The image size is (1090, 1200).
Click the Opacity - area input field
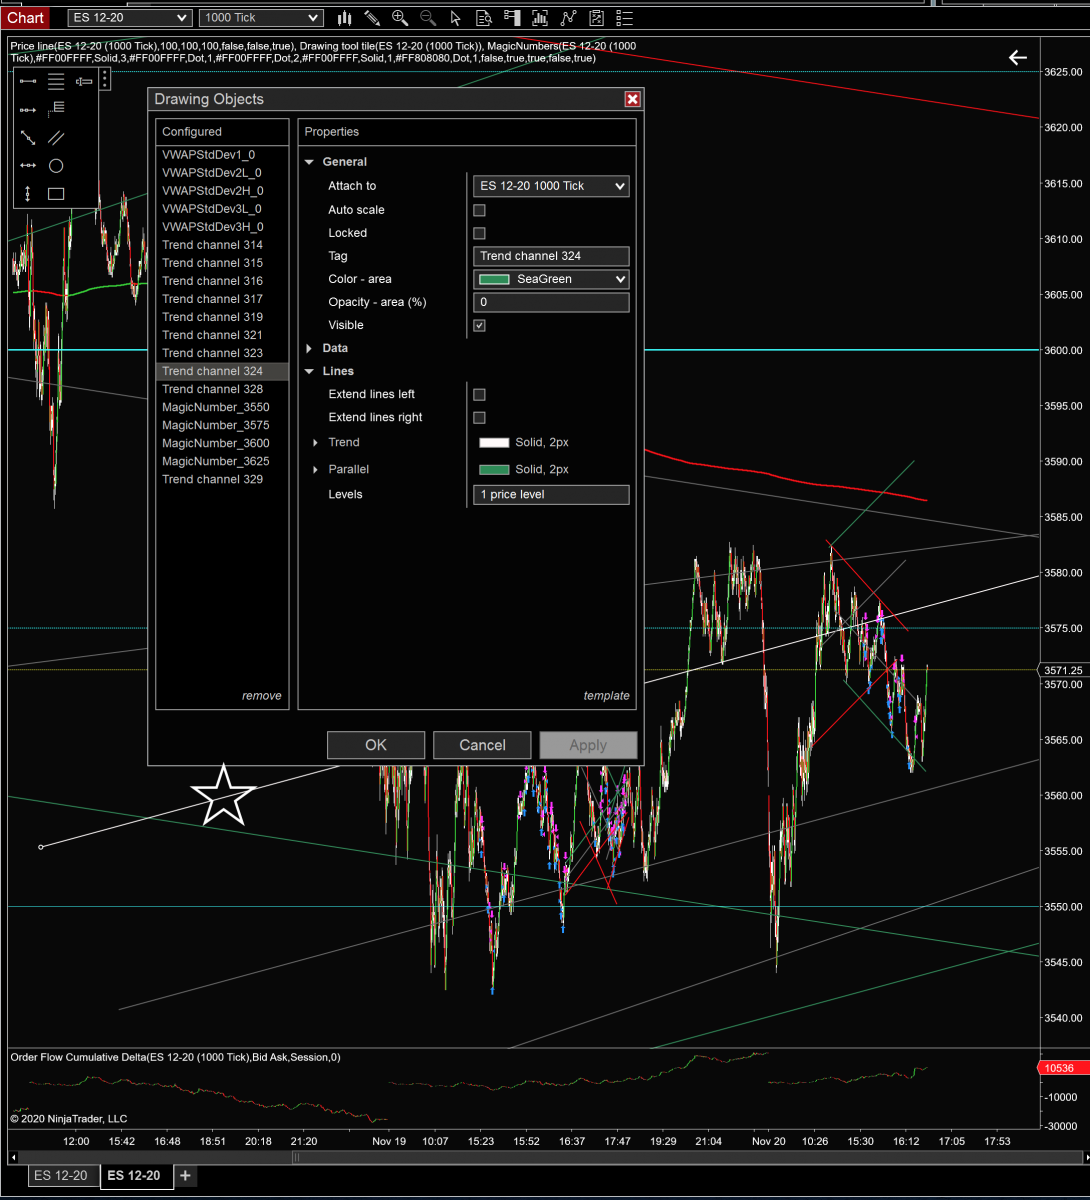pyautogui.click(x=551, y=302)
